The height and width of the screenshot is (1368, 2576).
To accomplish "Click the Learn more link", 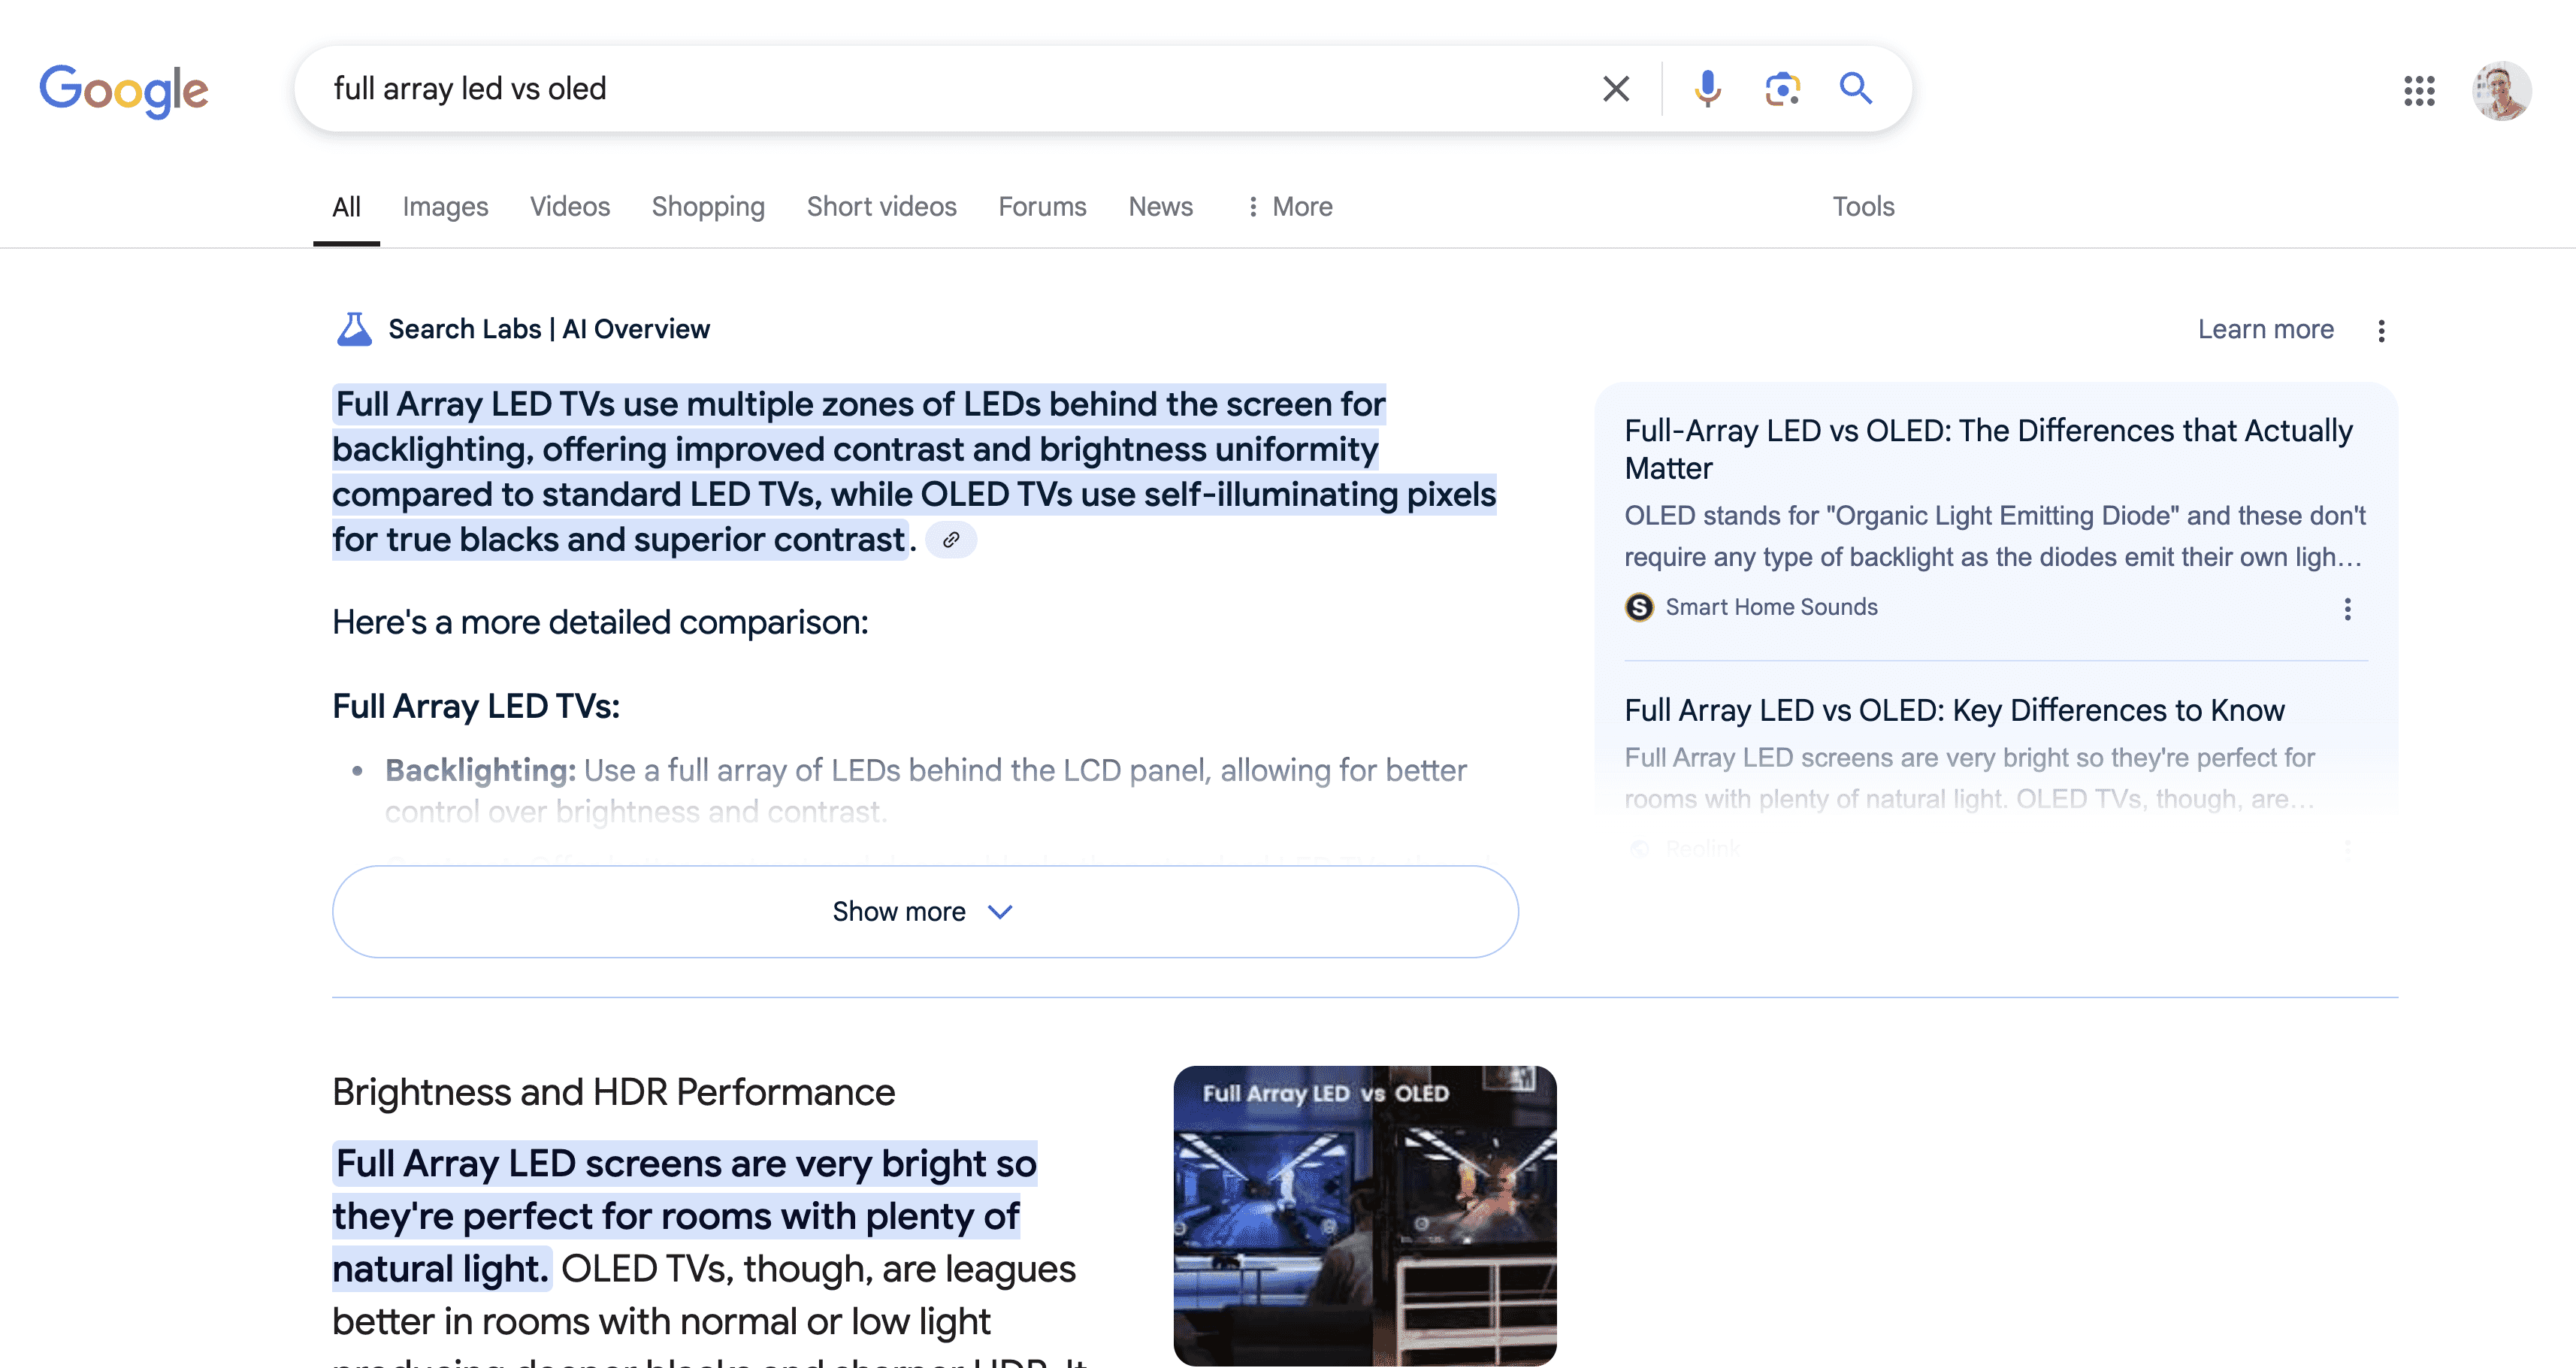I will 2265,329.
